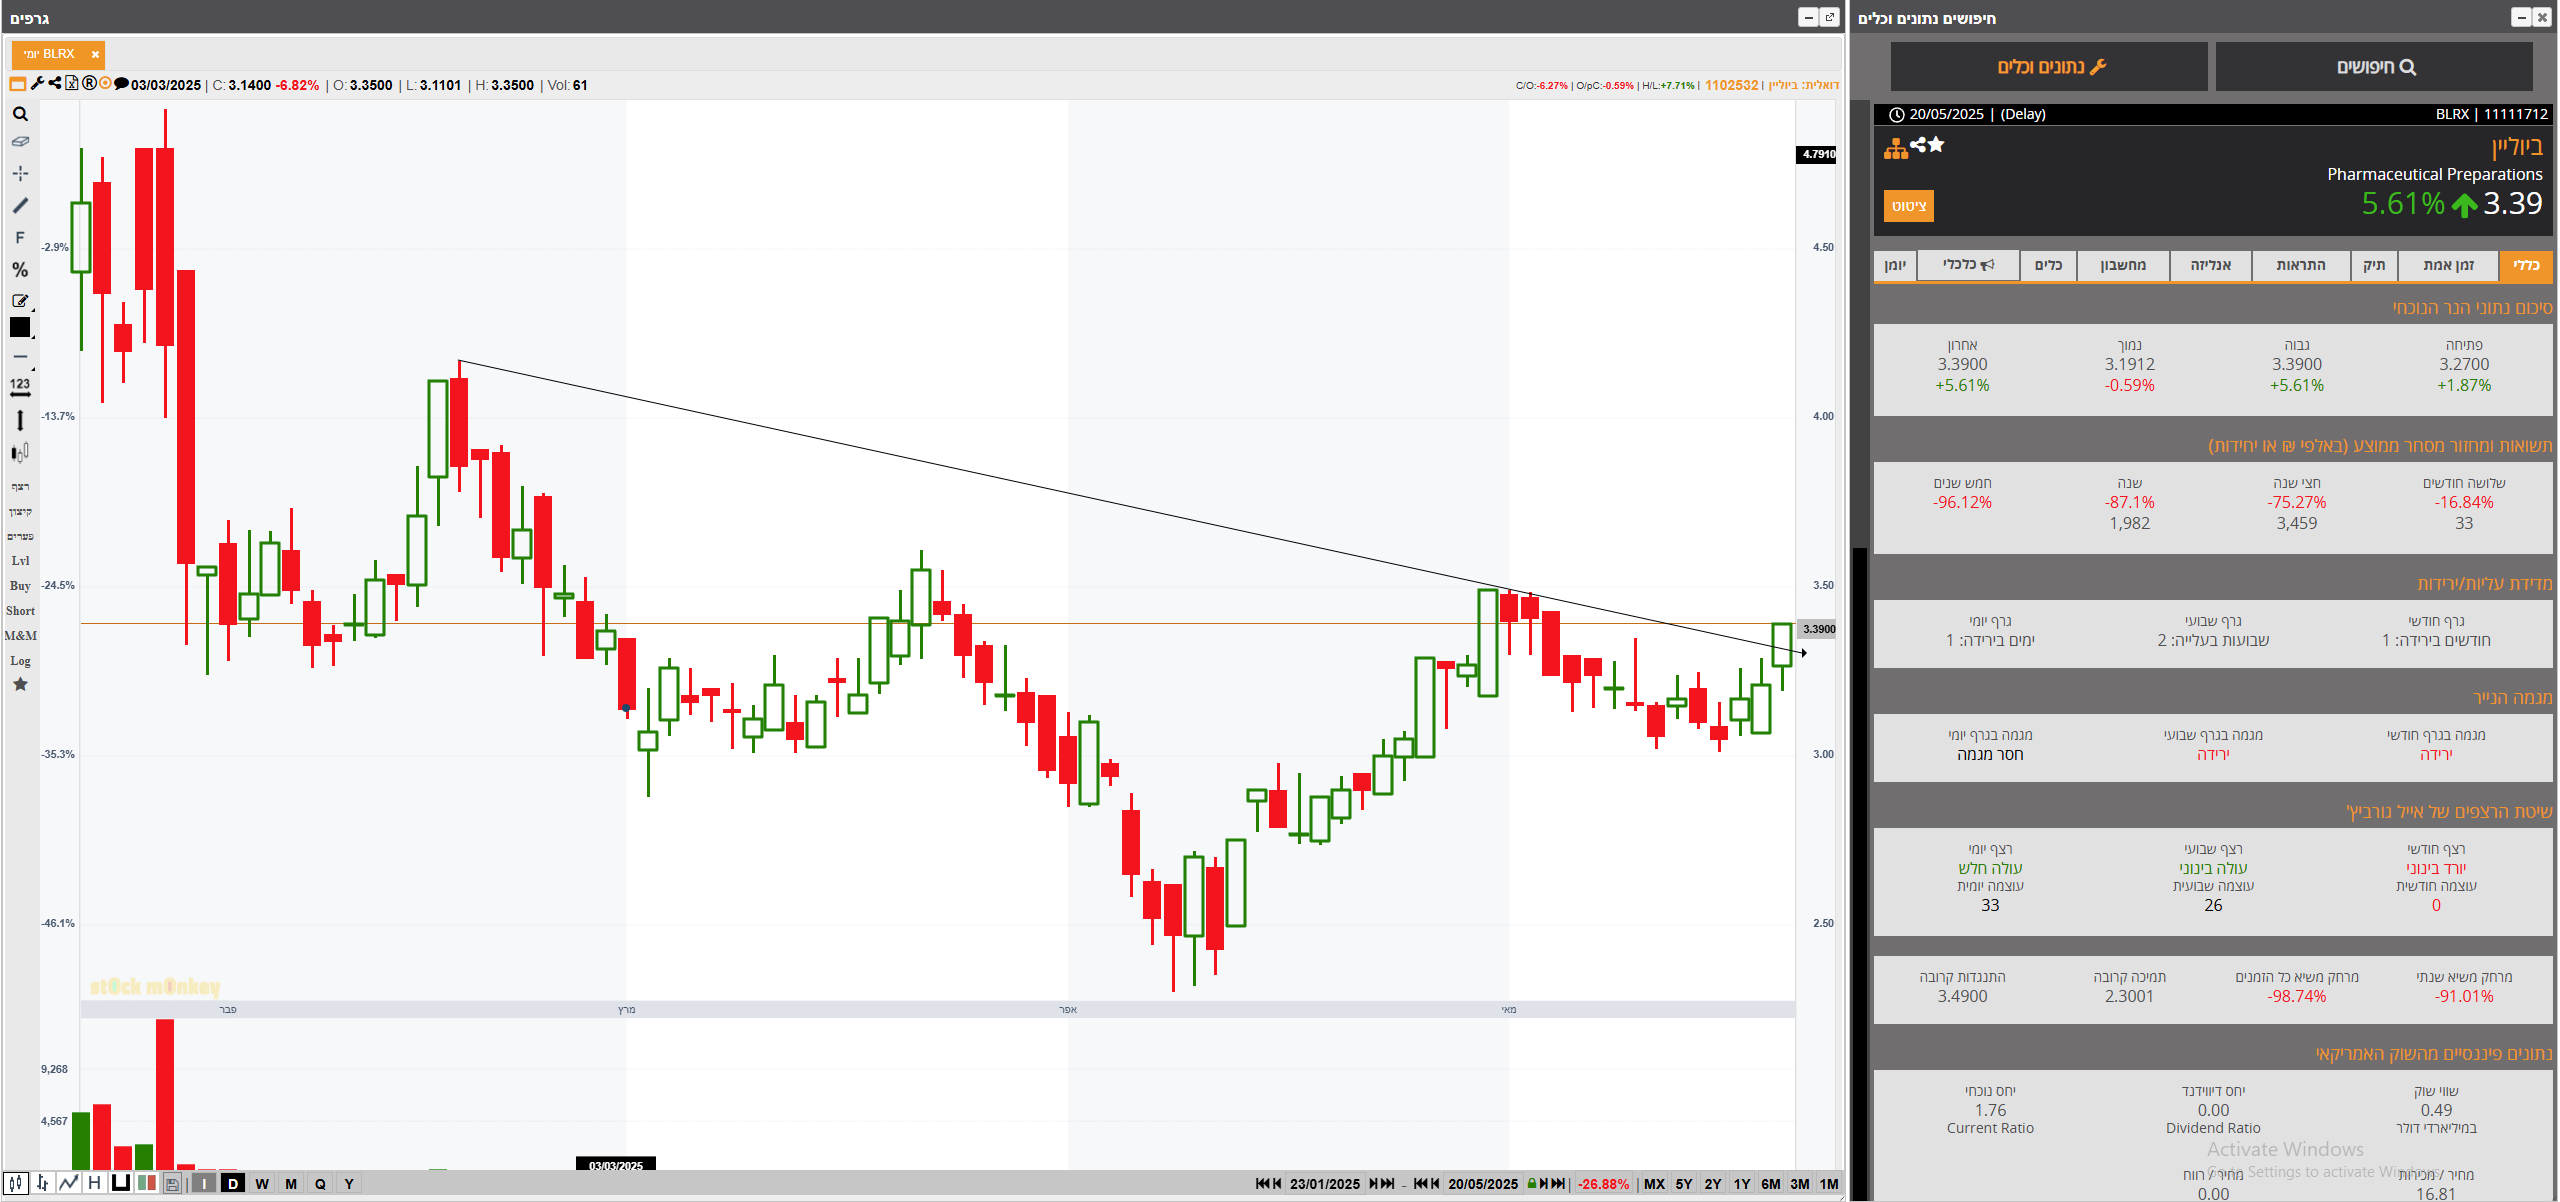Screen dimensions: 2560x1202
Task: Switch to the אנליזה tab
Action: point(2210,265)
